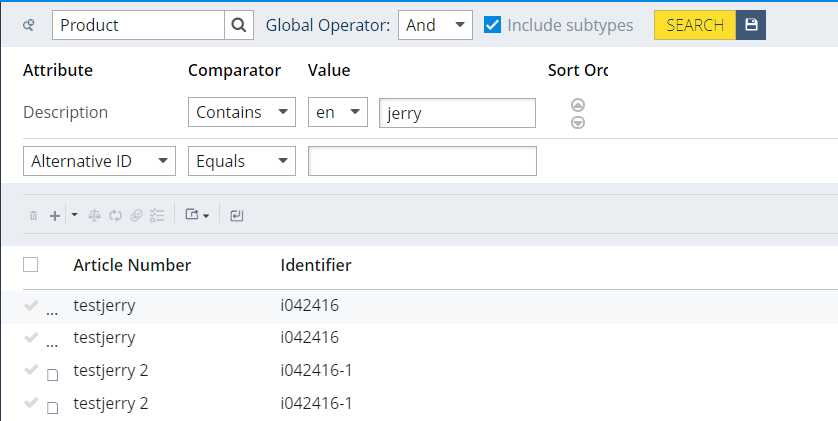This screenshot has height=421, width=838.
Task: Click the balance scale compare icon
Action: pyautogui.click(x=95, y=215)
